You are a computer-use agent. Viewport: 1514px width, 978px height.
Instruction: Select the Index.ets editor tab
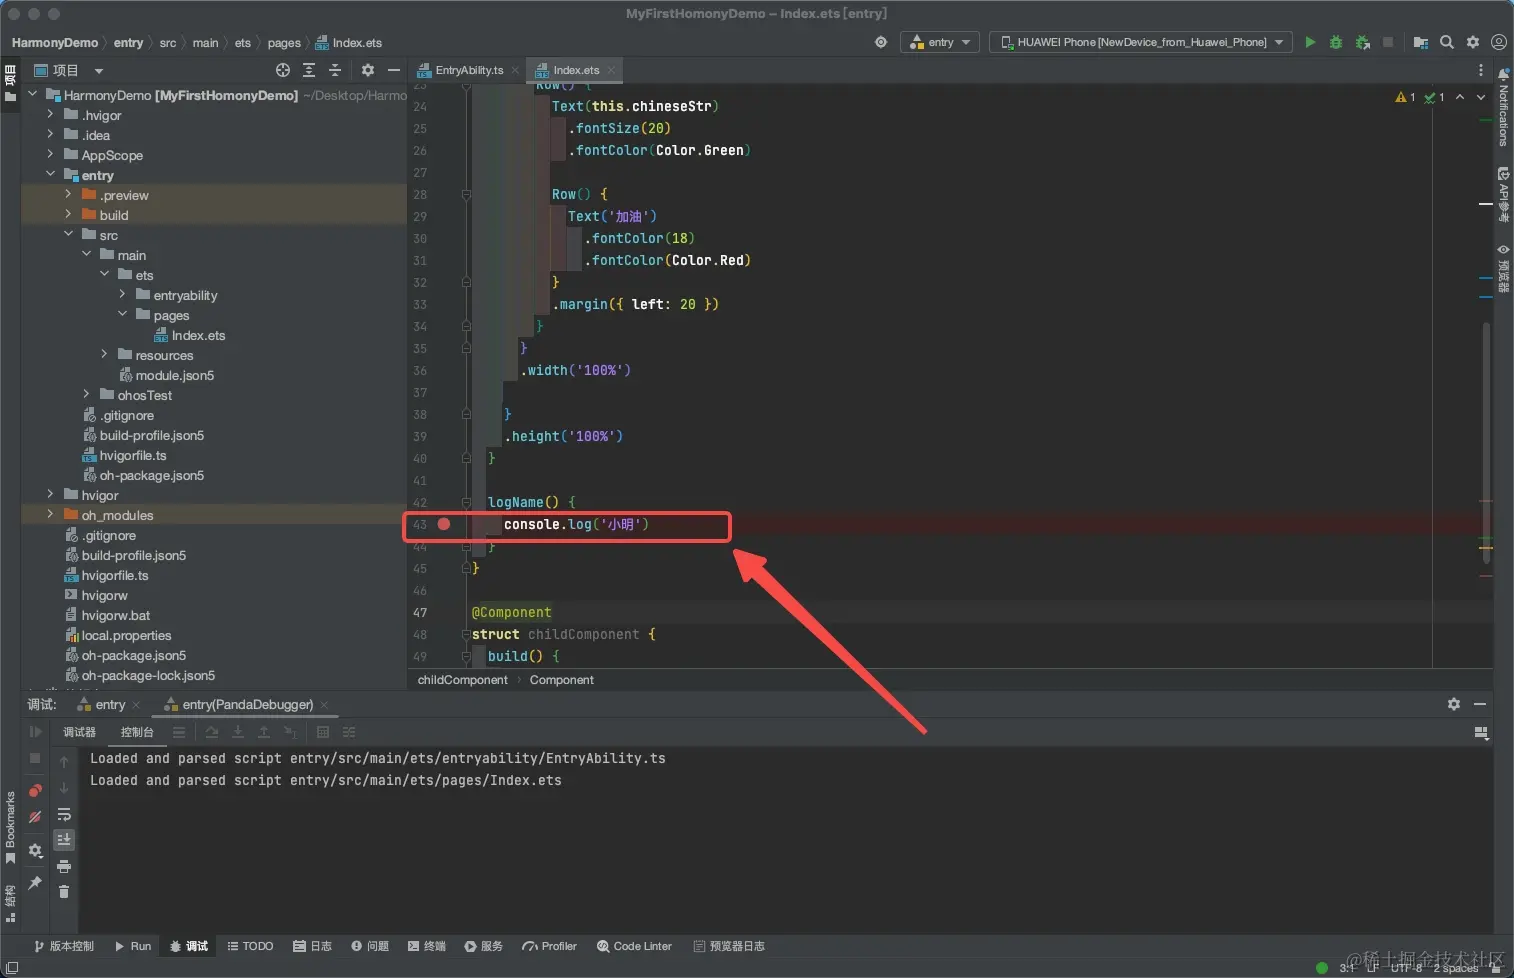(576, 70)
